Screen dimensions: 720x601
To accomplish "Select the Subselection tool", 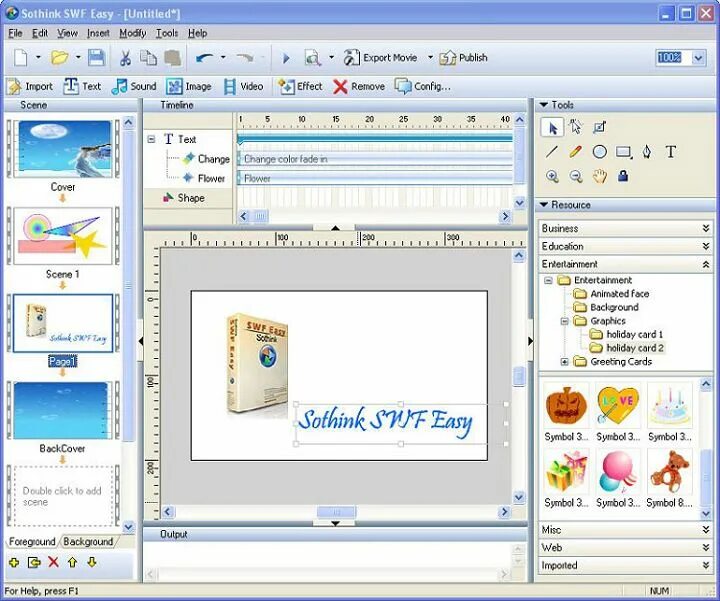I will pos(575,127).
